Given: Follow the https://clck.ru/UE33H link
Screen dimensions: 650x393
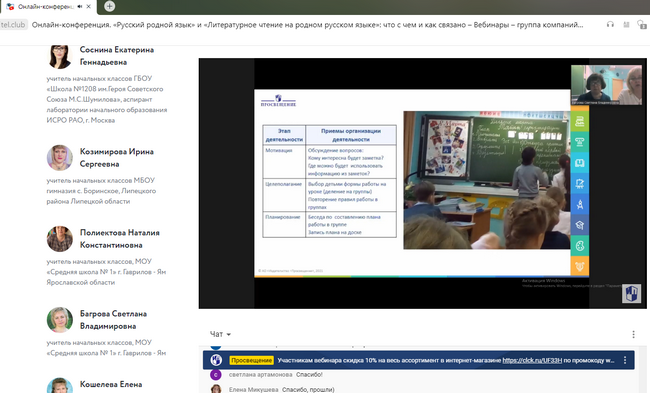Looking at the screenshot, I should click(532, 360).
